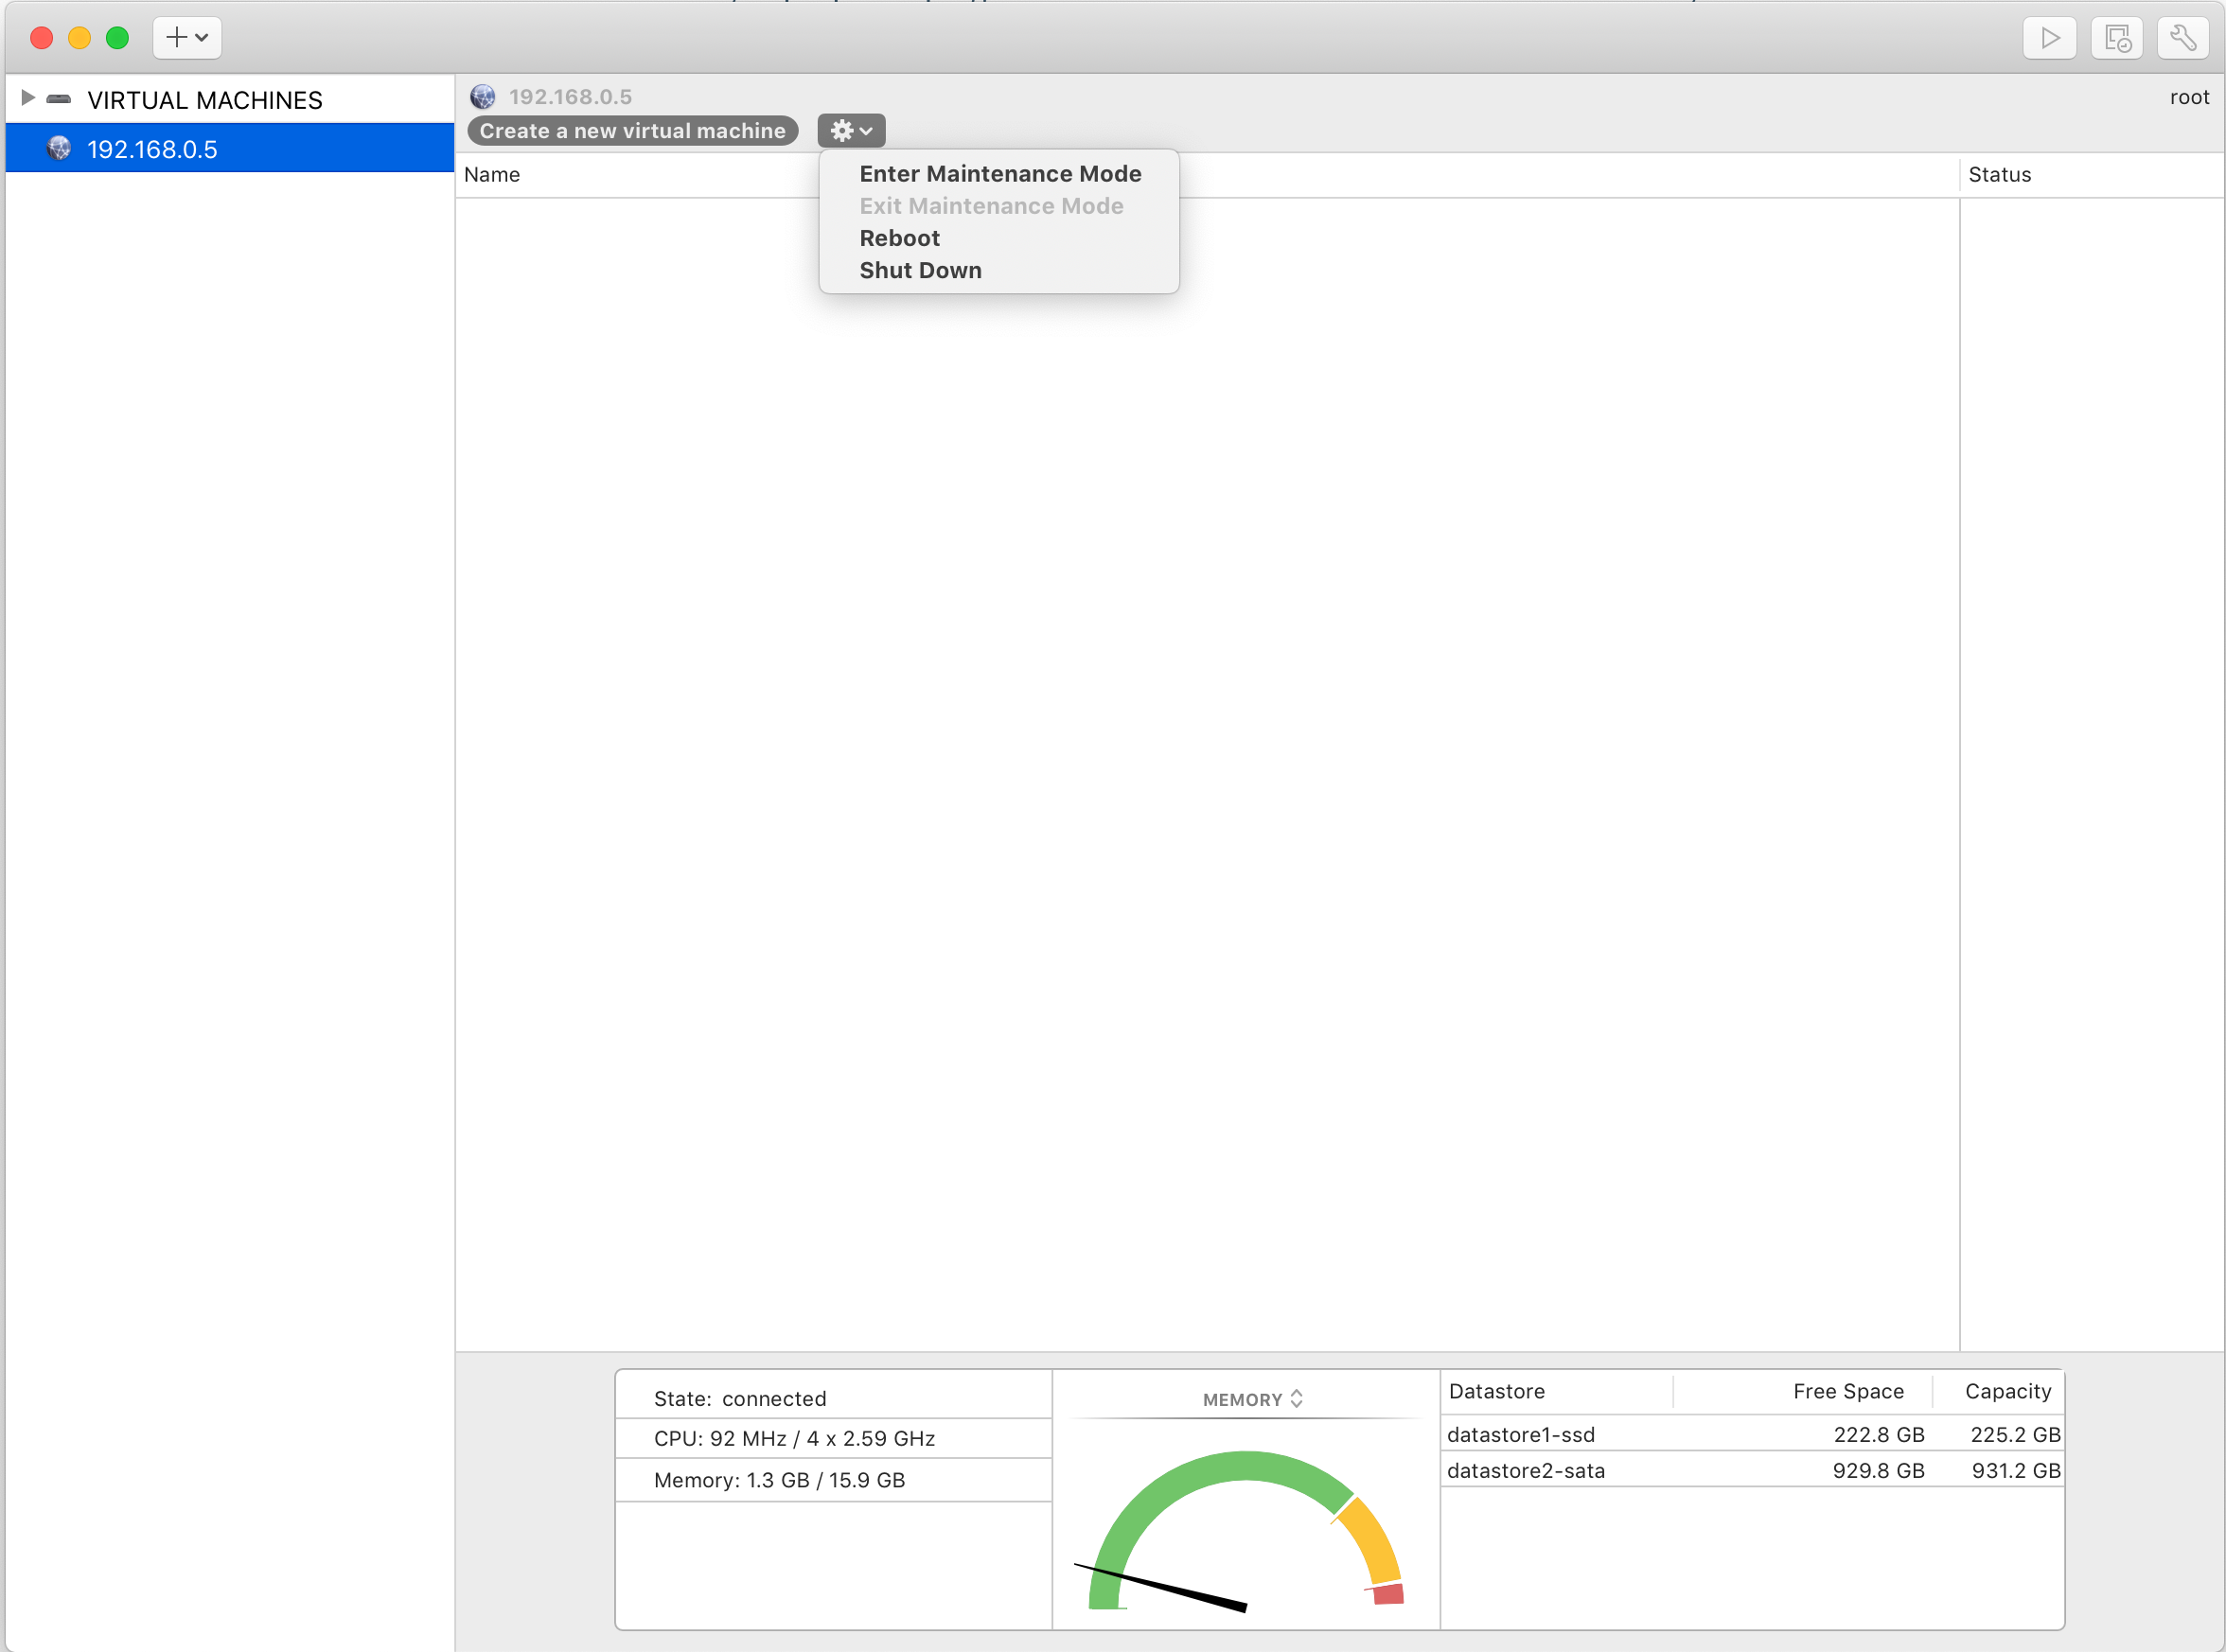
Task: Select the datastore1-ssd row
Action: (1520, 1434)
